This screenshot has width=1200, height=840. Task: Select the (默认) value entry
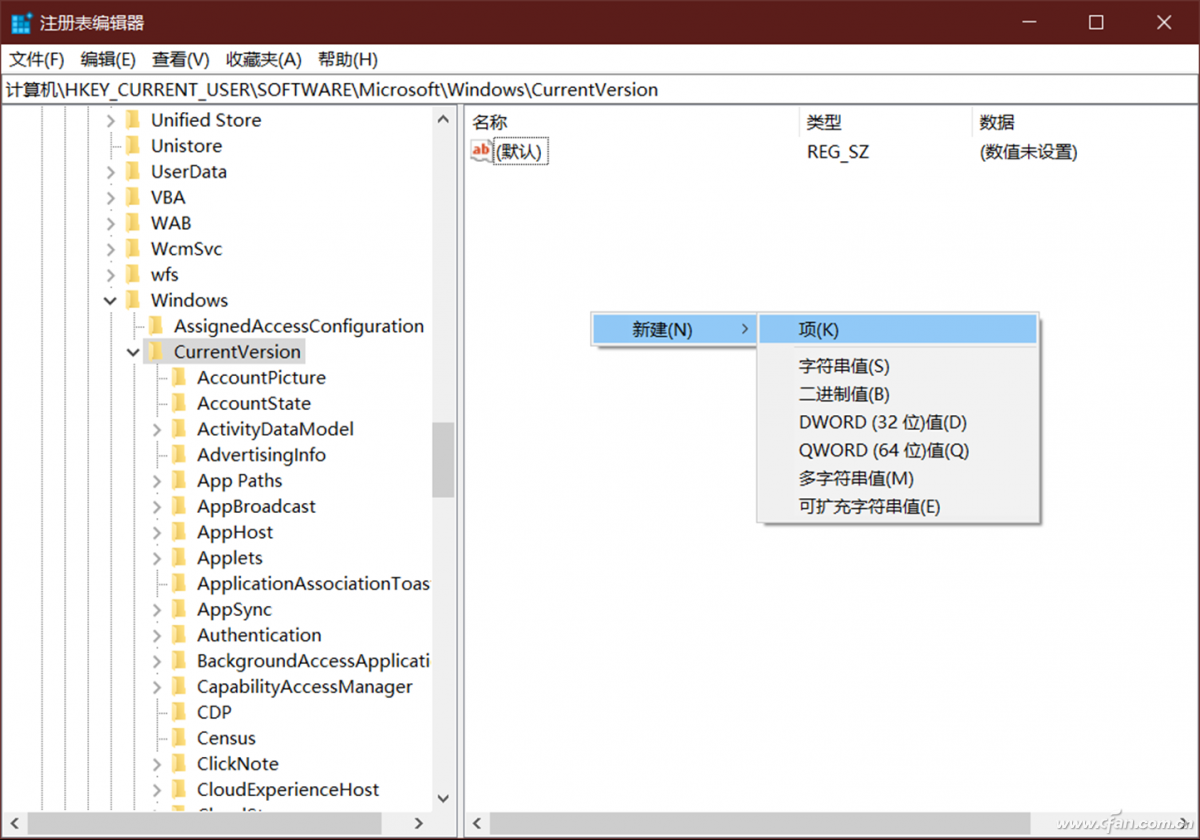click(521, 152)
